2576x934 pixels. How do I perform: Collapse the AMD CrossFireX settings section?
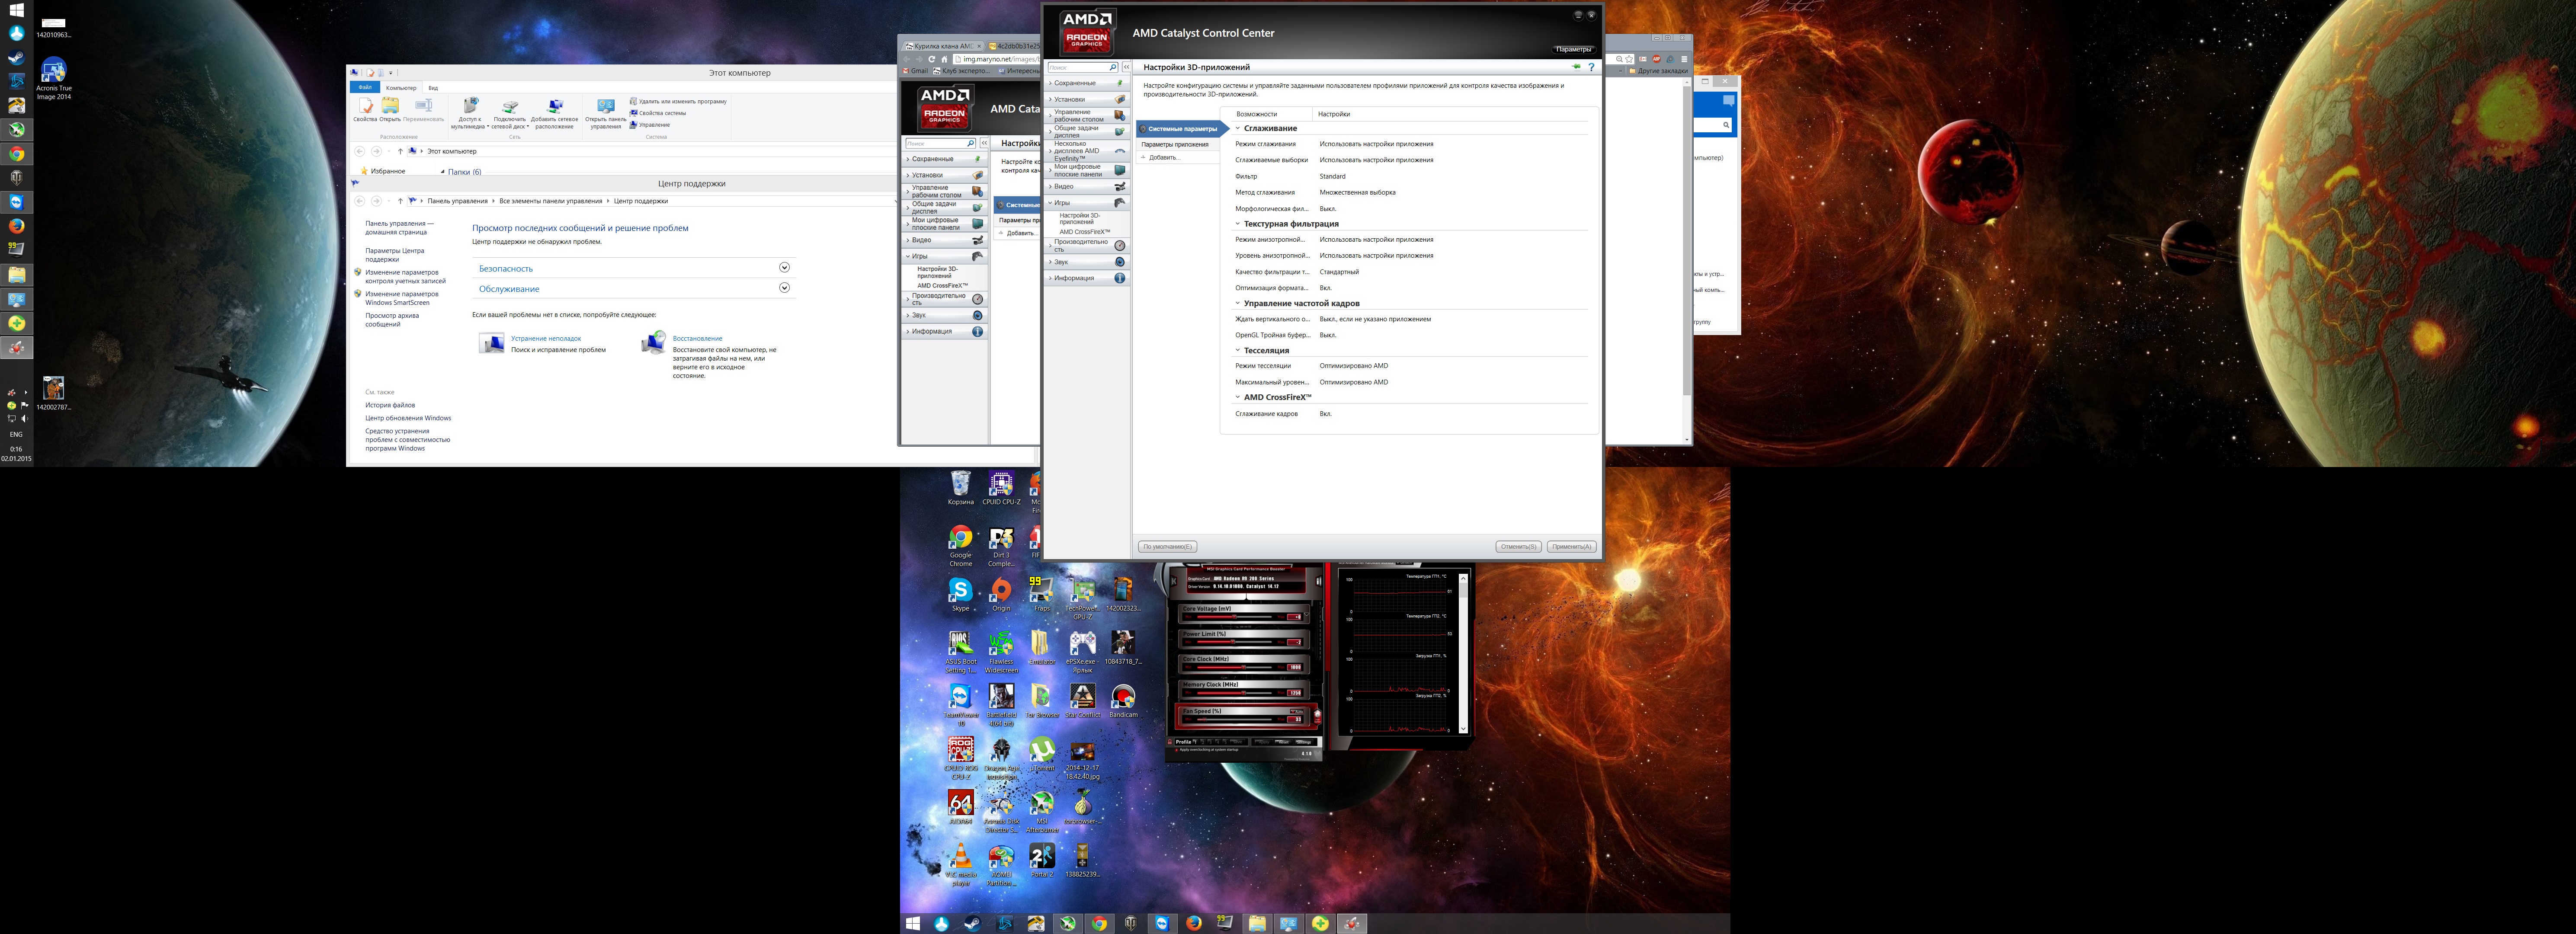click(x=1237, y=397)
